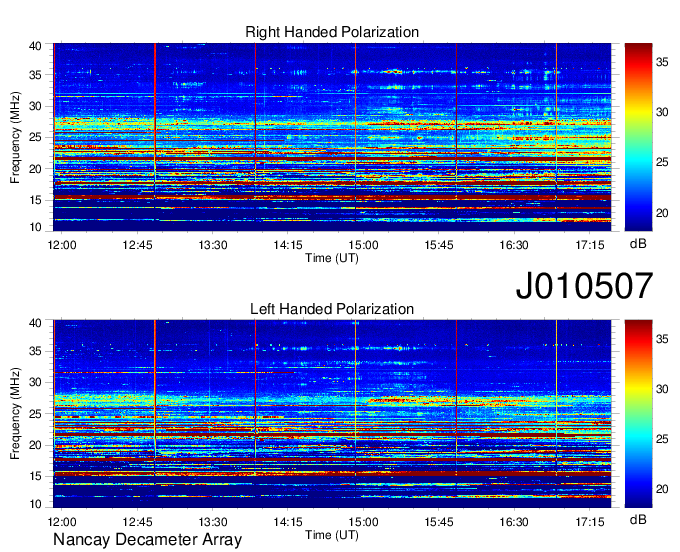Click the "25" value on the lower color bar
The image size is (680, 552).
(x=662, y=439)
